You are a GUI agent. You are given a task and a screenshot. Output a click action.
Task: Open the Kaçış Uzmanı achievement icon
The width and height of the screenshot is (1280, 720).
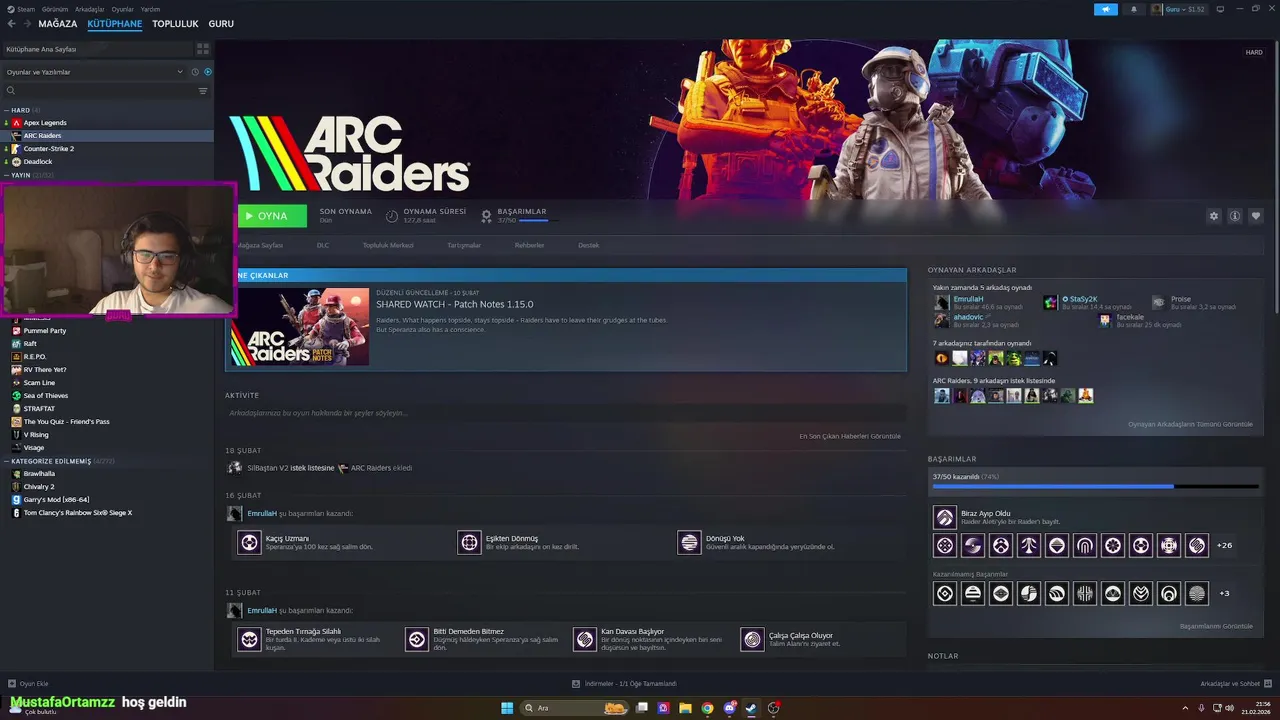click(249, 542)
